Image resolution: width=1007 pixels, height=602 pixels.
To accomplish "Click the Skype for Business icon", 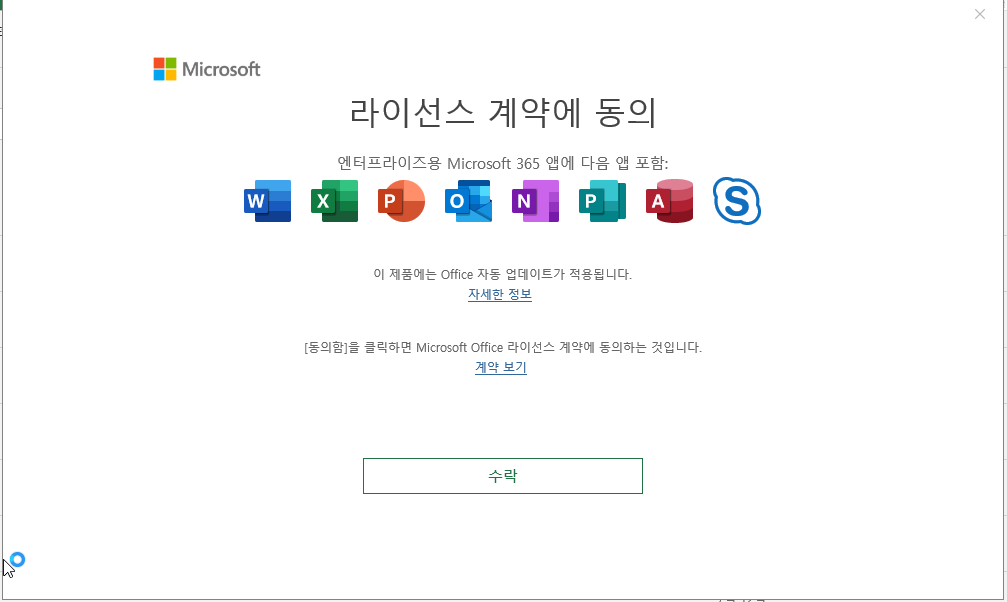I will point(737,201).
